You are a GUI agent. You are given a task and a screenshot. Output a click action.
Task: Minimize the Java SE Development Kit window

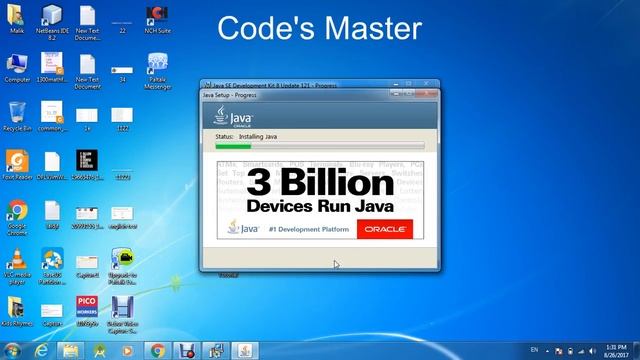pos(396,84)
